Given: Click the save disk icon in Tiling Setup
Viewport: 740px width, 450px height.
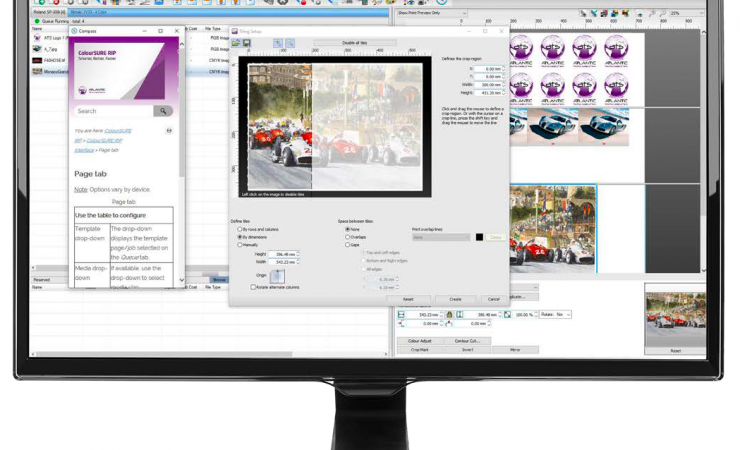Looking at the screenshot, I should coord(245,44).
